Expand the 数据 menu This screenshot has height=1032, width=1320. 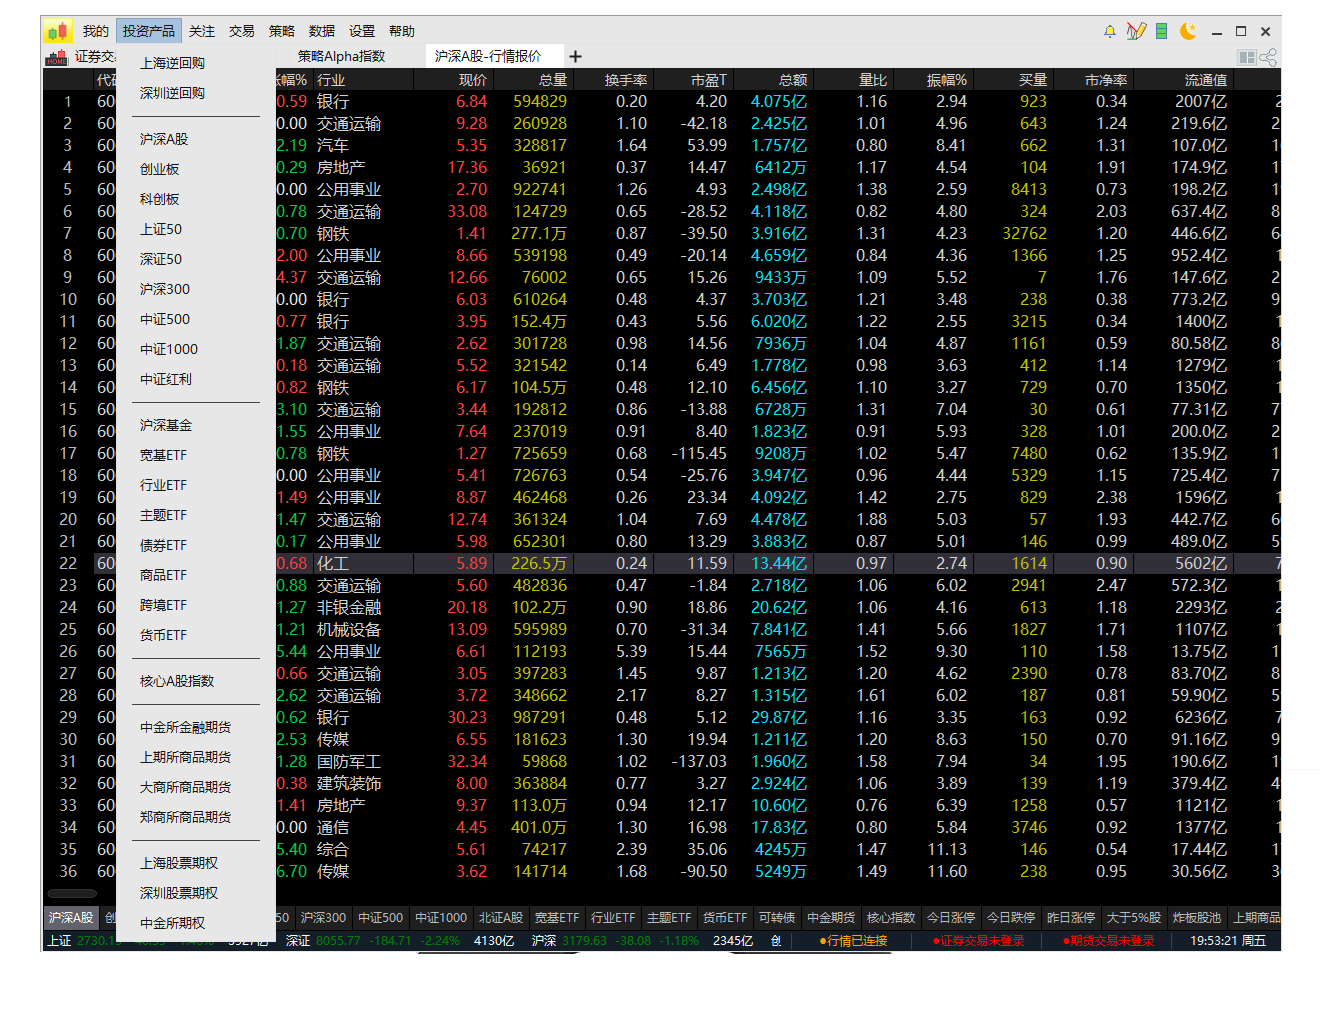(x=321, y=31)
